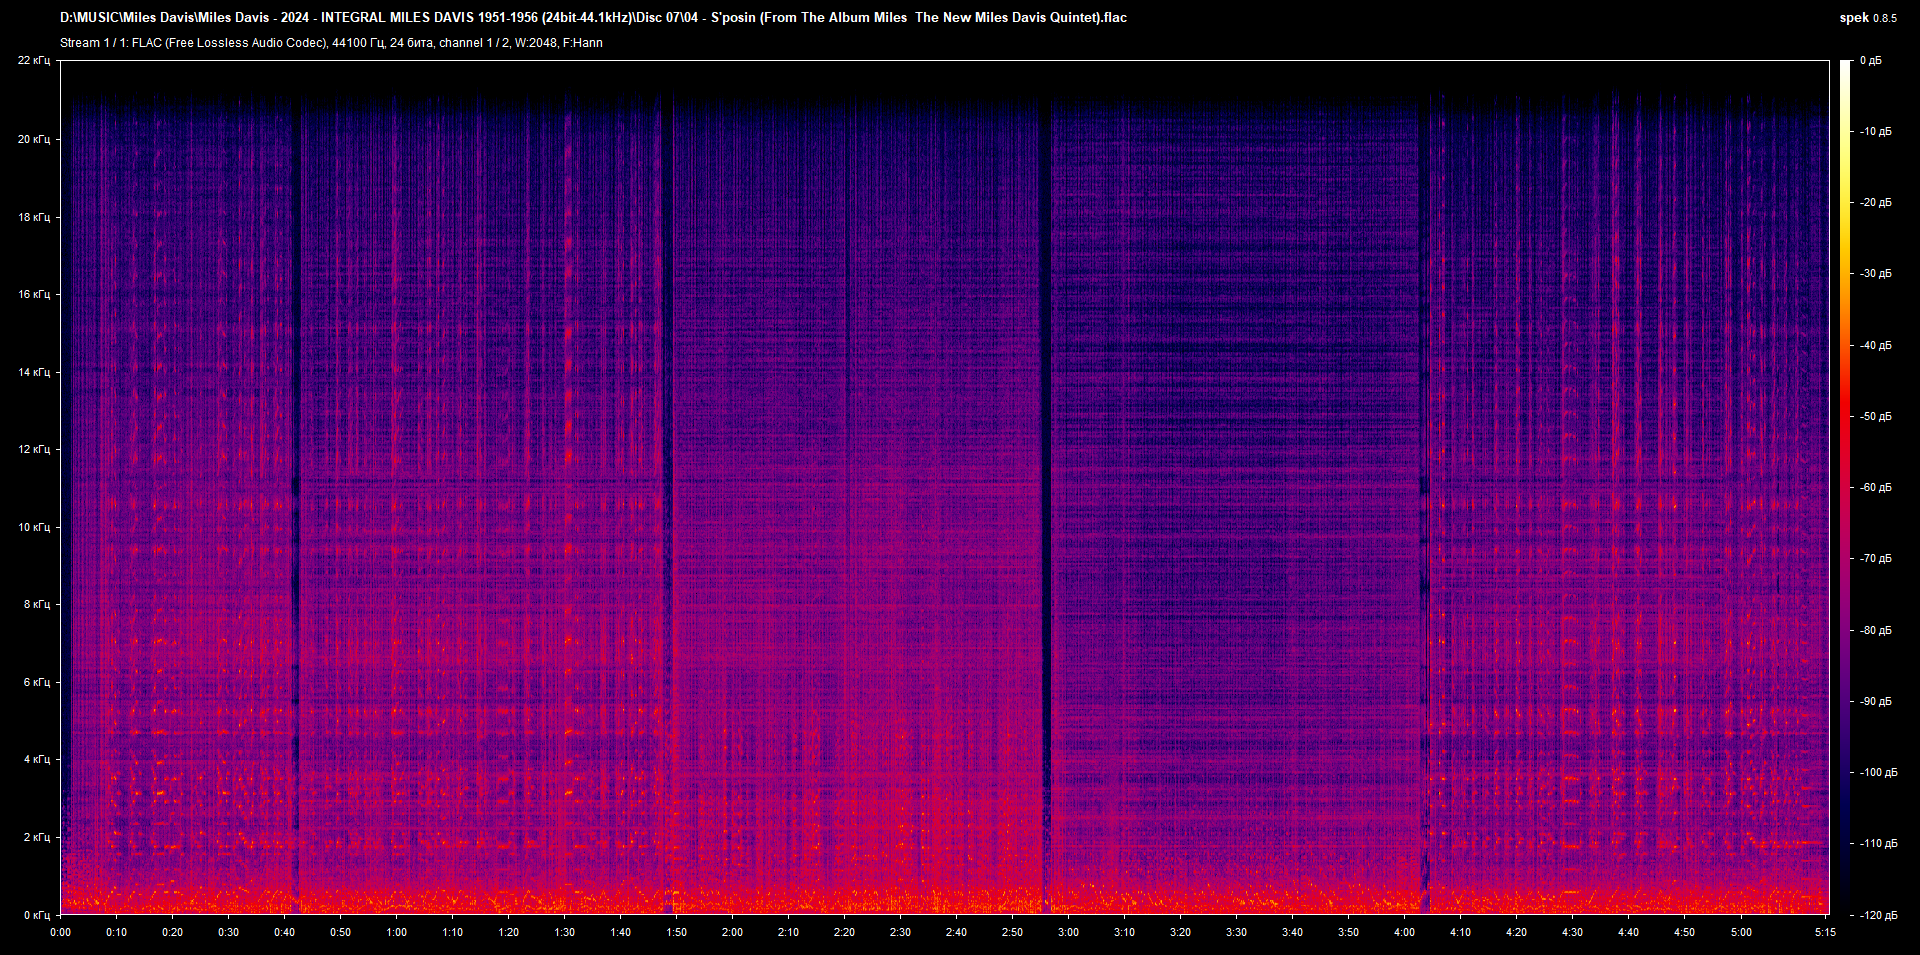Viewport: 1920px width, 955px height.
Task: Click the '-110 дБ' level scale label
Action: point(1877,844)
